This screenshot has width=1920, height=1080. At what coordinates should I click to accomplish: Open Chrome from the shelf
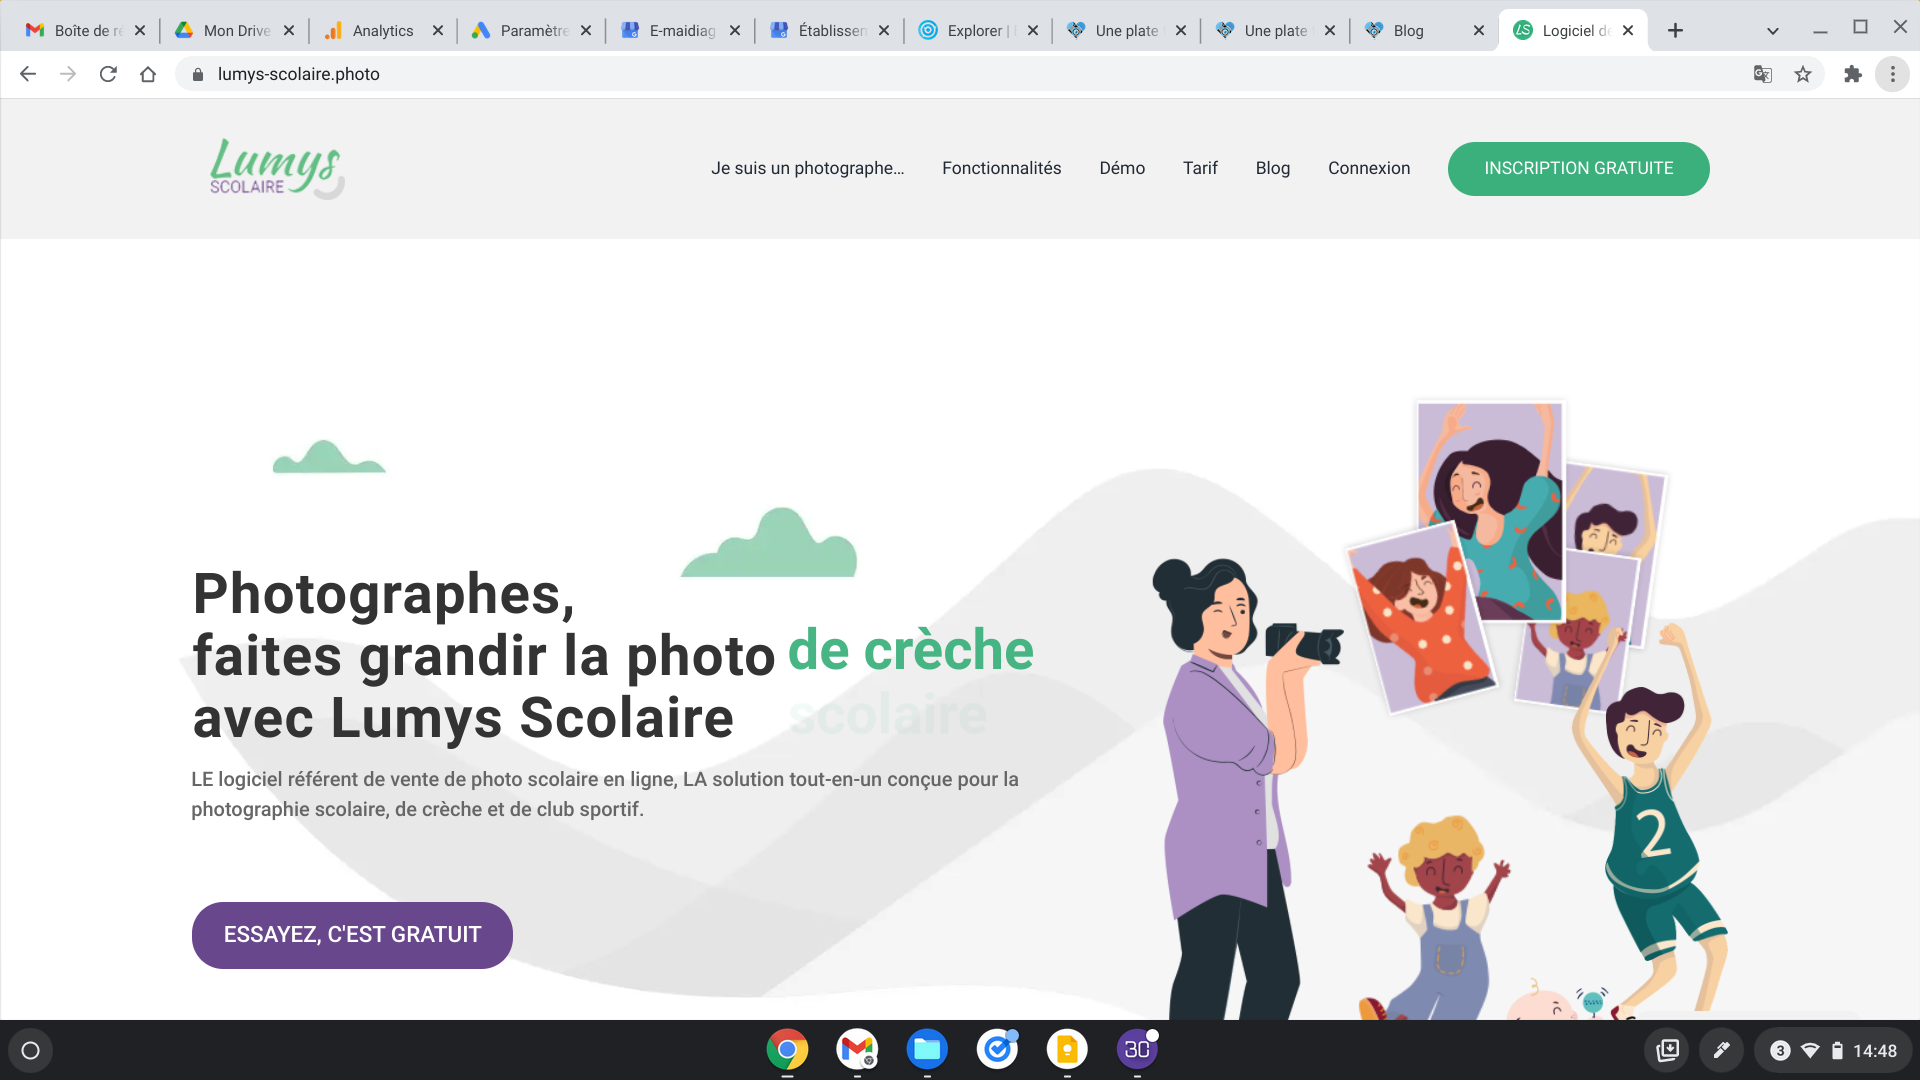(787, 1049)
